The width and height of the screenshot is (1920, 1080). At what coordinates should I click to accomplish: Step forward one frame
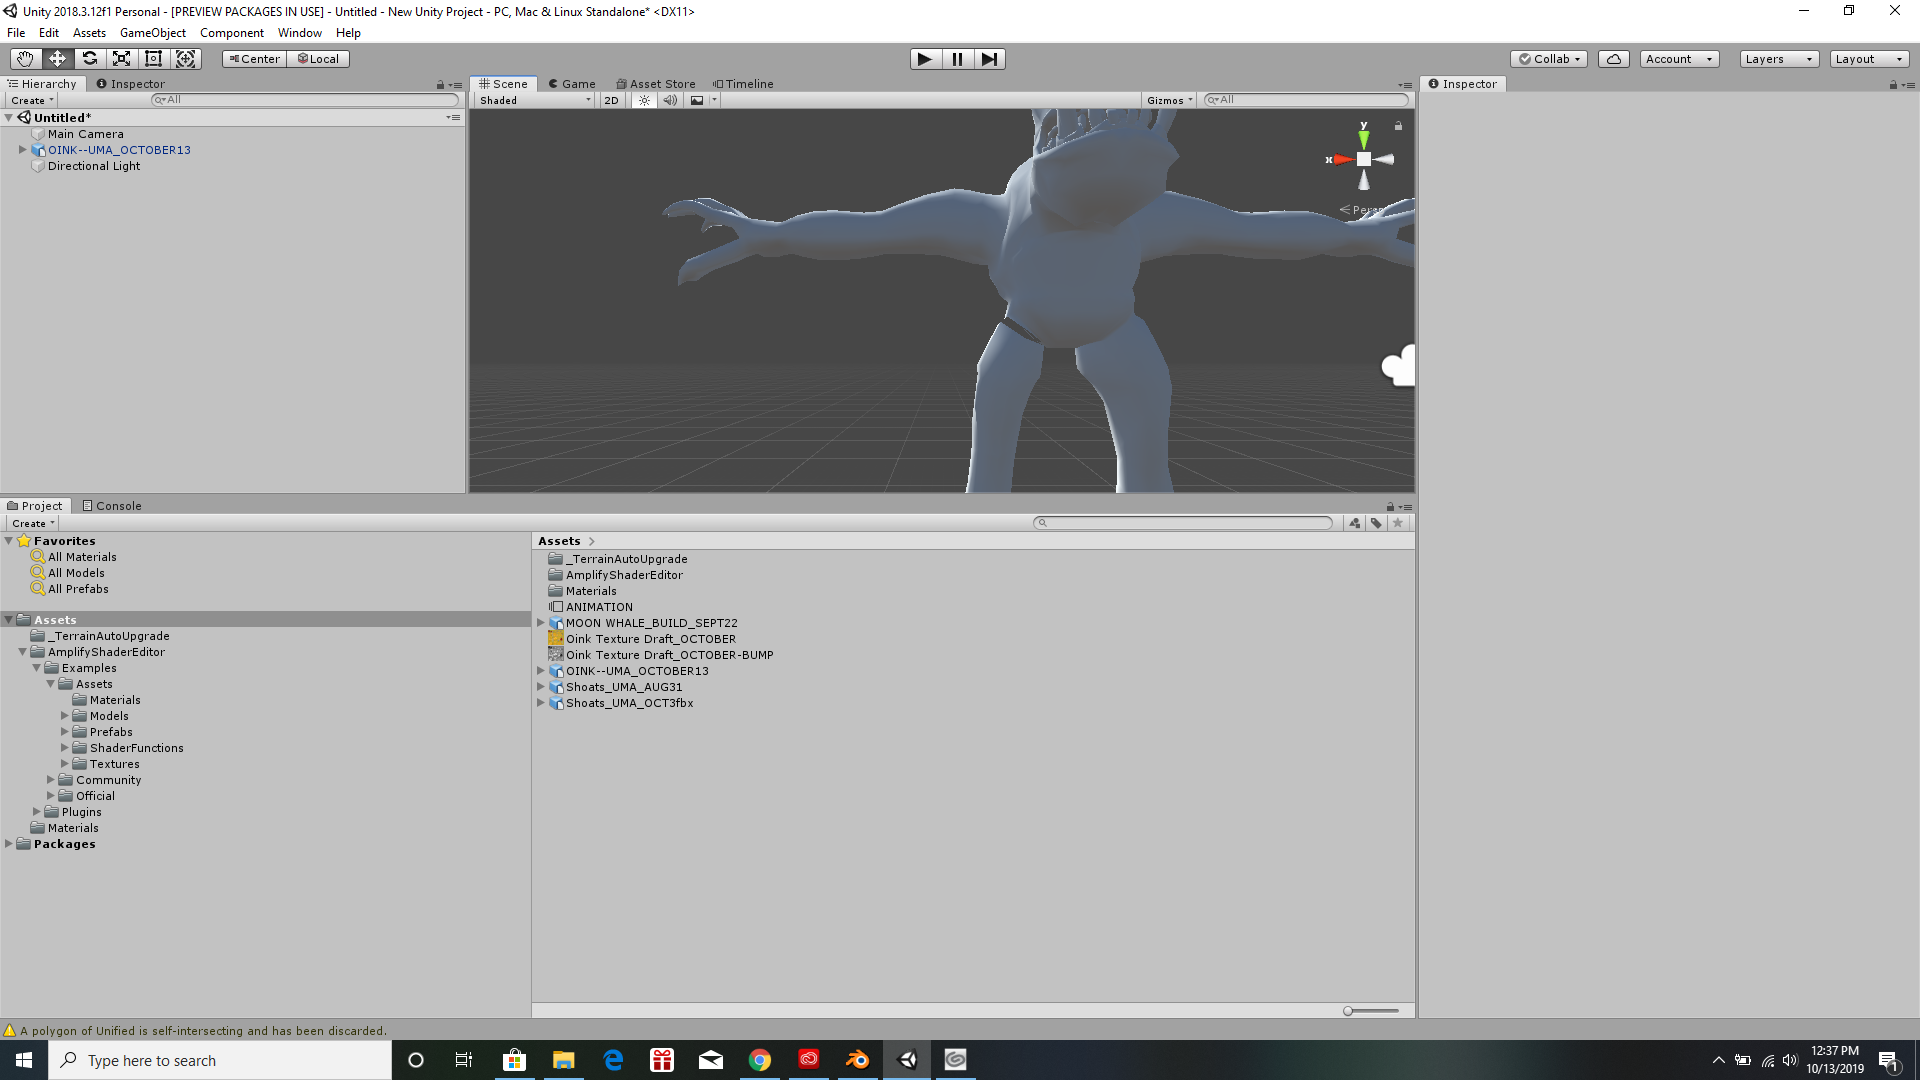point(989,59)
